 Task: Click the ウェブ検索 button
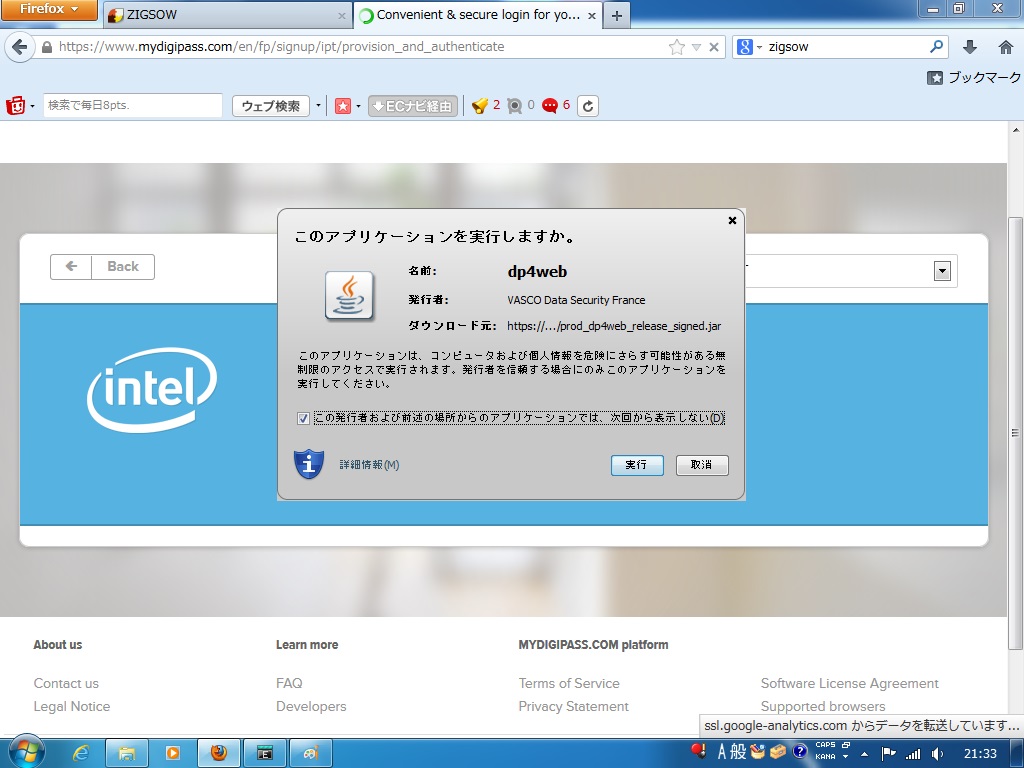coord(270,106)
